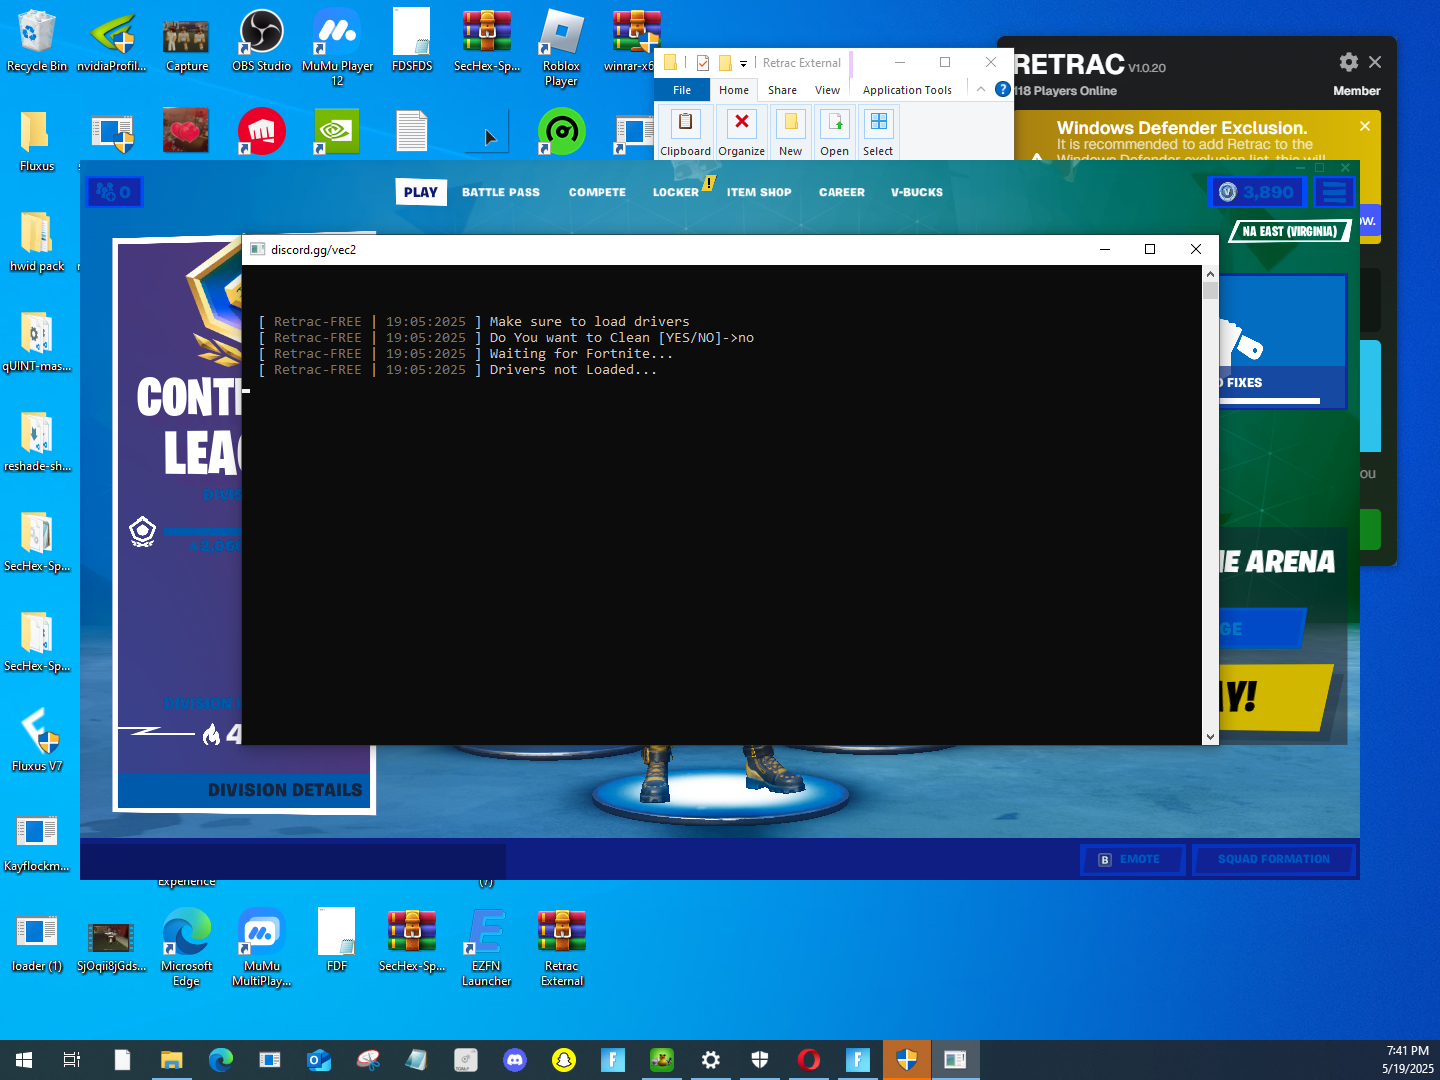Open Opera browser from the taskbar
This screenshot has height=1080, width=1440.
click(809, 1060)
